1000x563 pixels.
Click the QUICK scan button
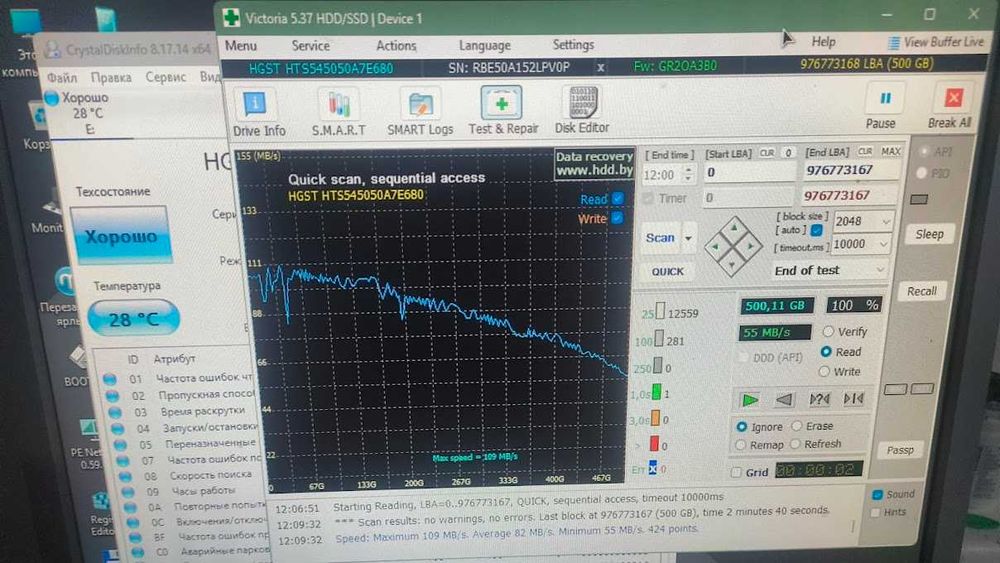click(667, 272)
